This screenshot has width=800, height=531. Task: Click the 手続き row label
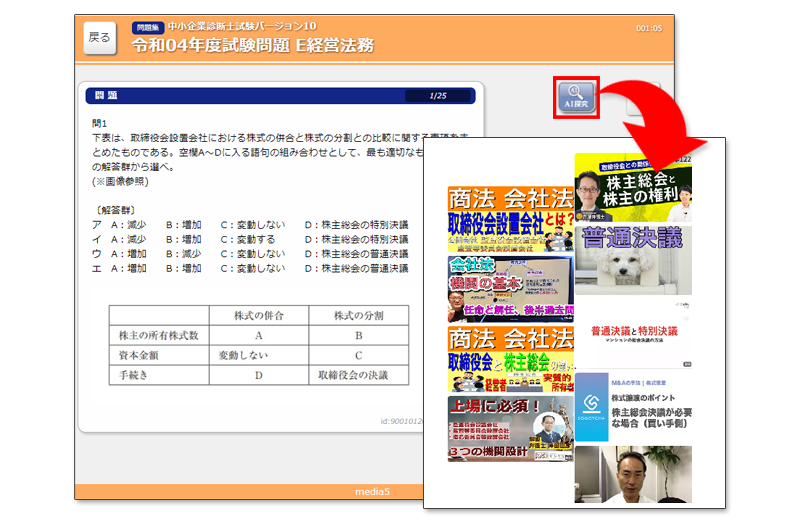[159, 375]
